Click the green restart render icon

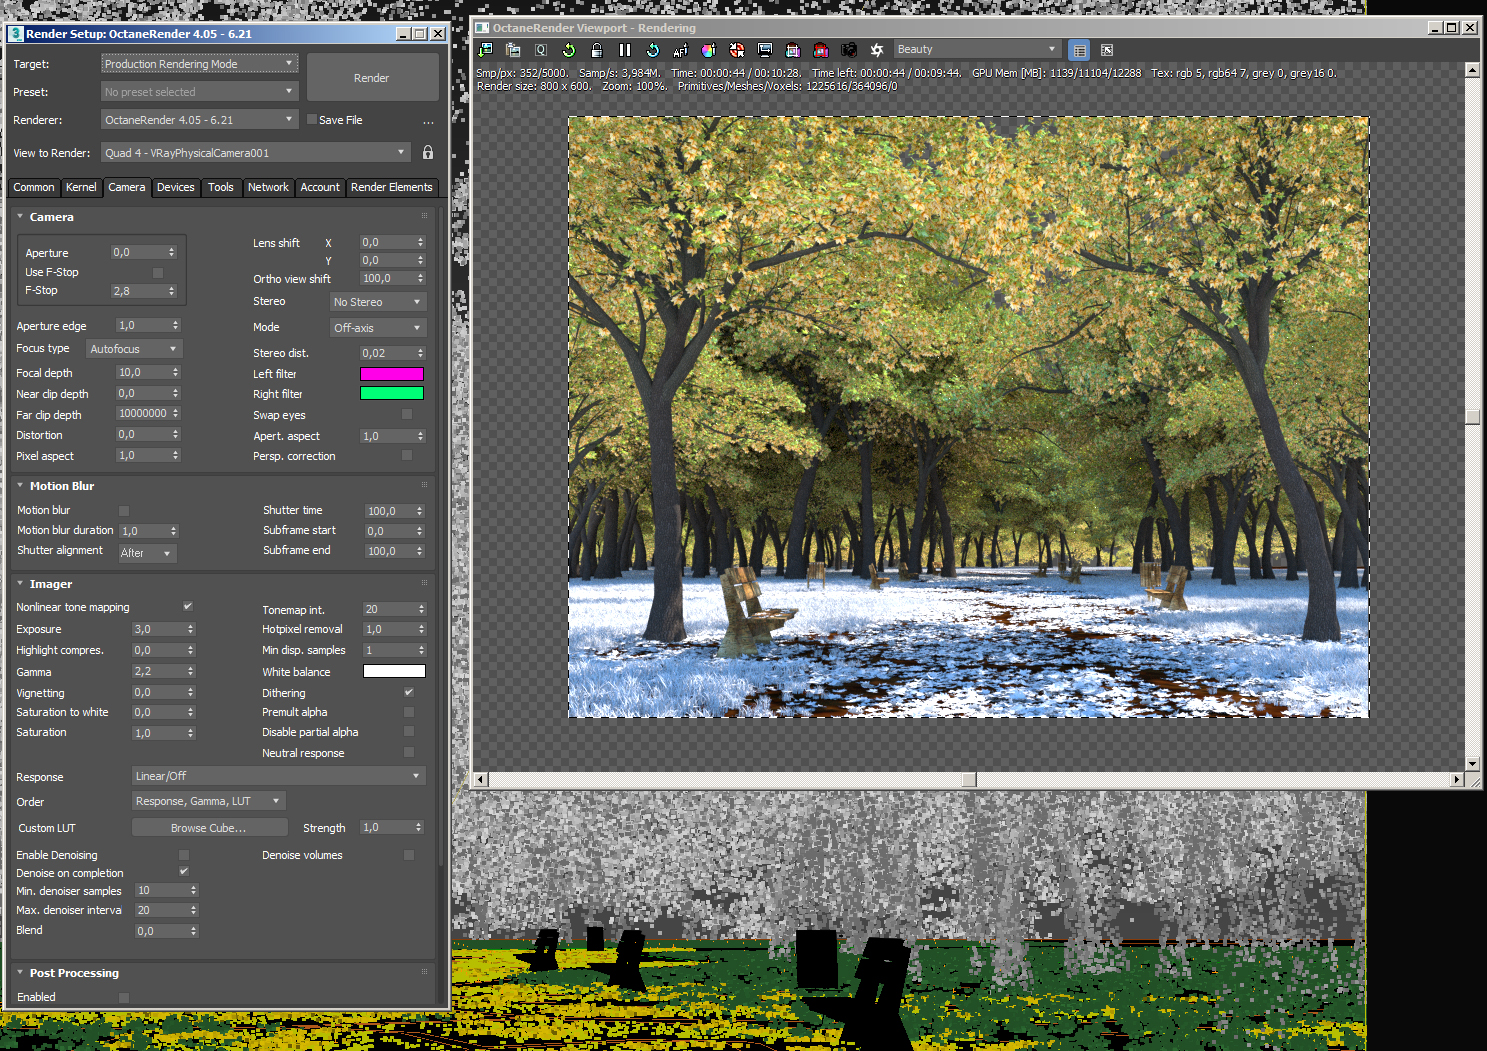tap(569, 50)
